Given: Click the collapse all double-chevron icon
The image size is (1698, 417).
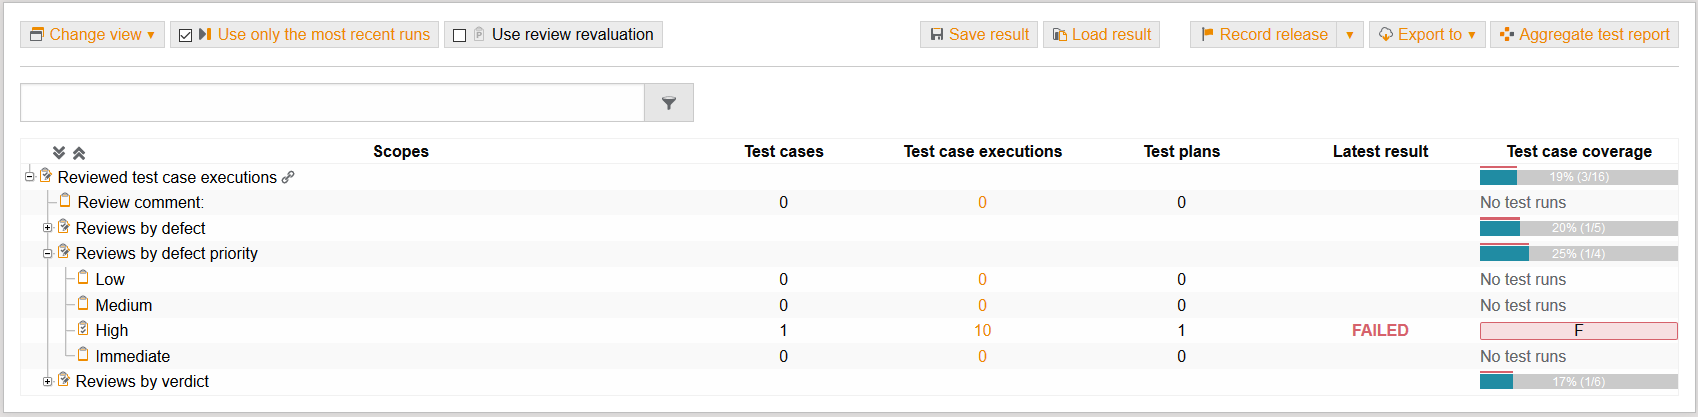Looking at the screenshot, I should [79, 152].
